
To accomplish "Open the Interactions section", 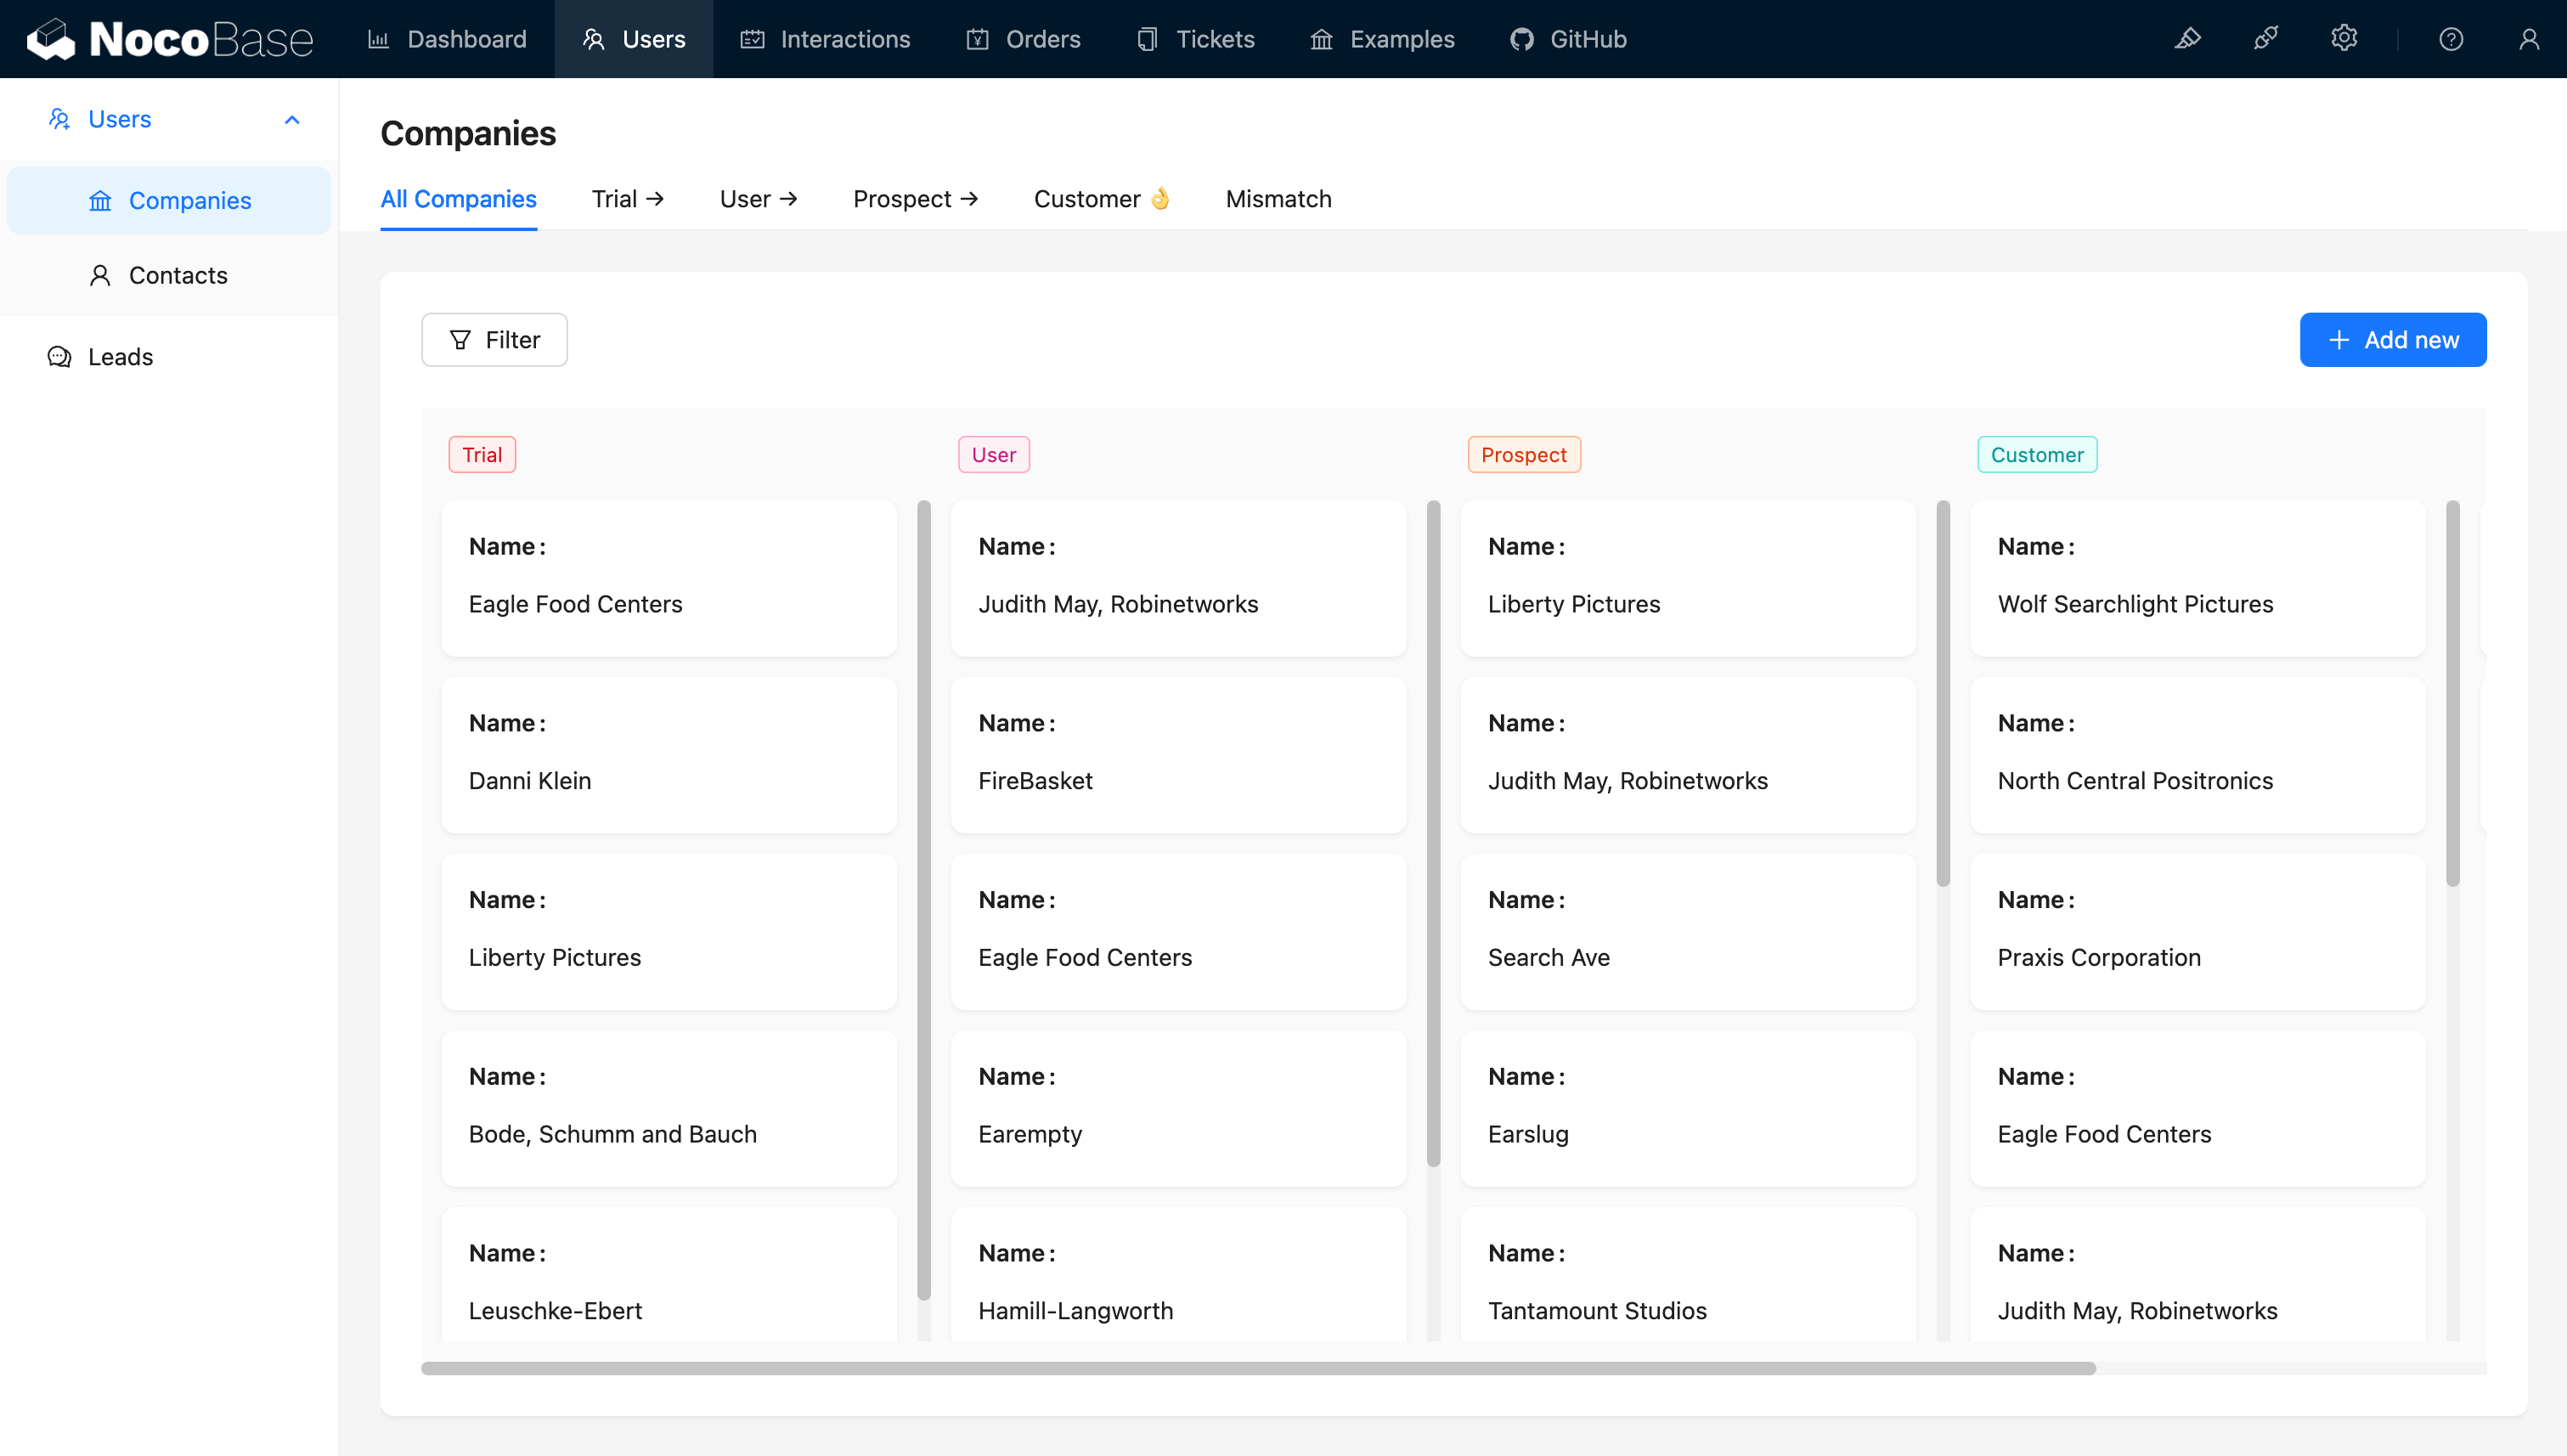I will (844, 39).
